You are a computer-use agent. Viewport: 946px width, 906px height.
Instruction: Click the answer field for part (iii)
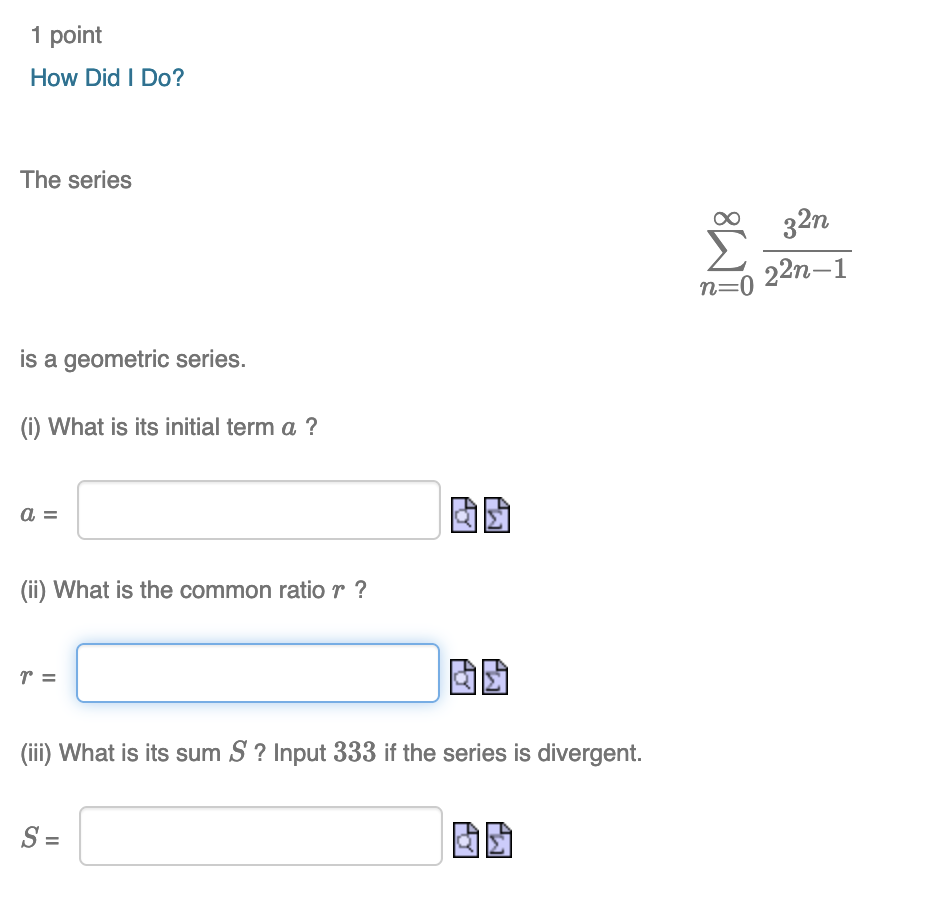[260, 836]
